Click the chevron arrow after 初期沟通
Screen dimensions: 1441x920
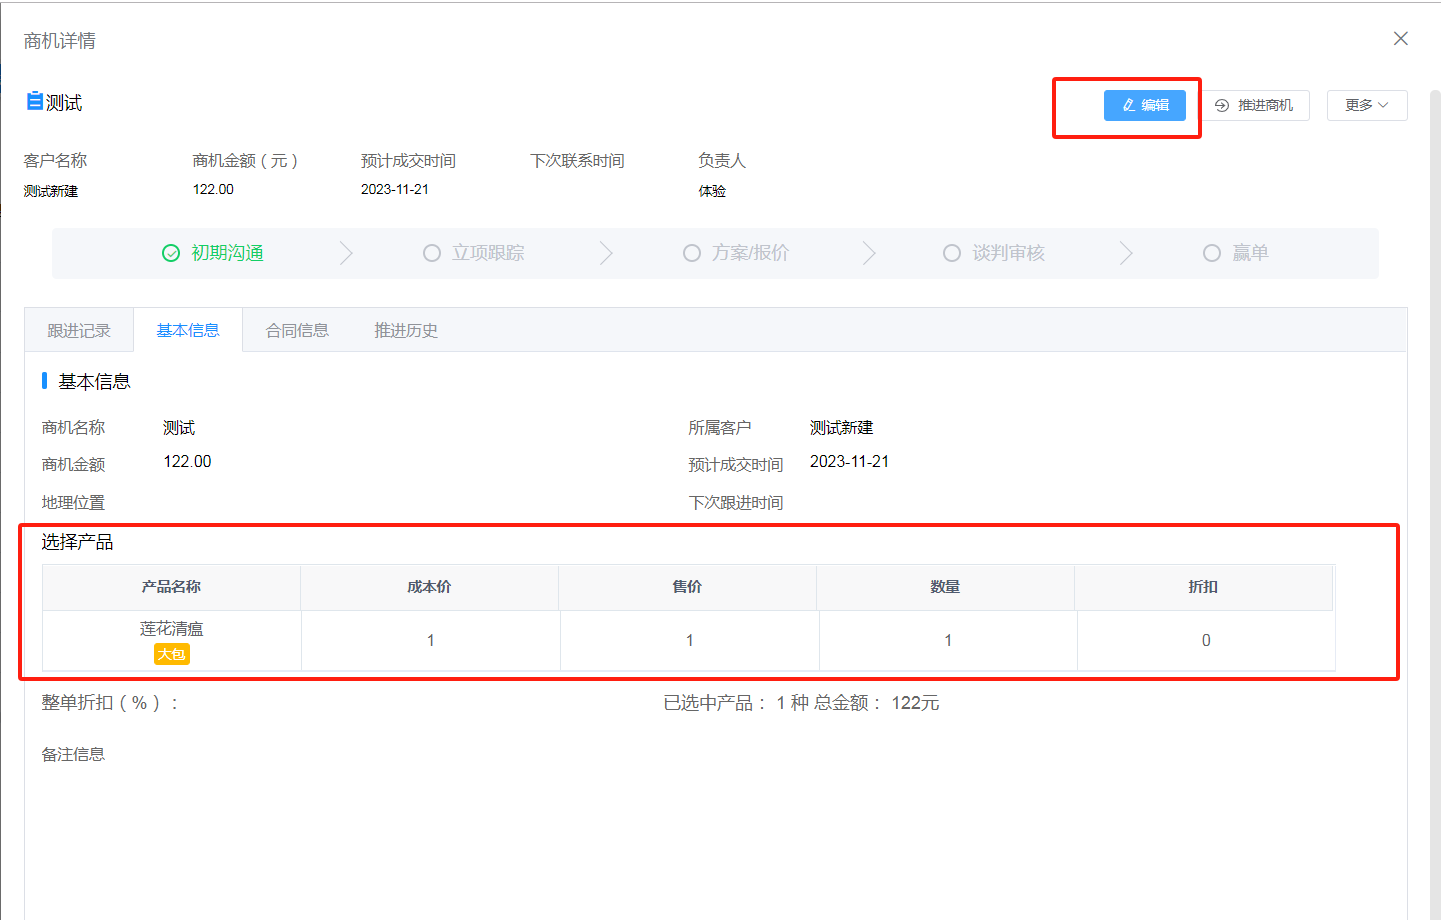346,253
